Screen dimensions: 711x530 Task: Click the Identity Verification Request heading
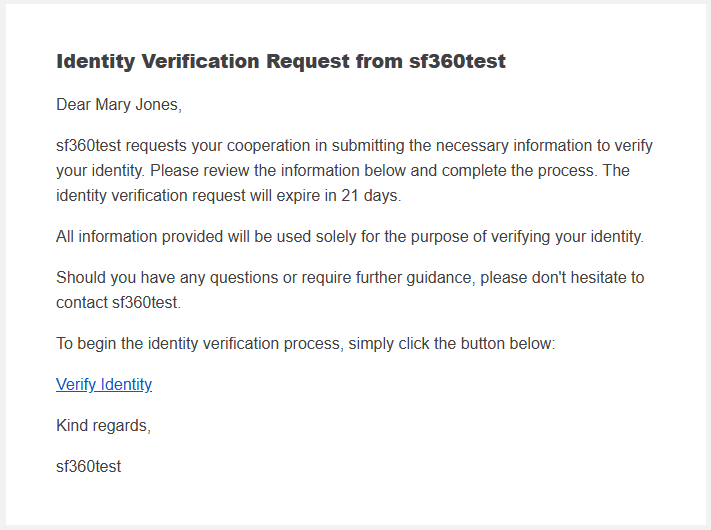click(281, 61)
